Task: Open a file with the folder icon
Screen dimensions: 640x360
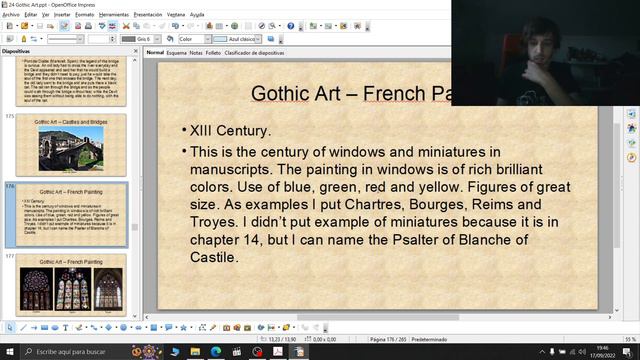Action: tap(24, 26)
